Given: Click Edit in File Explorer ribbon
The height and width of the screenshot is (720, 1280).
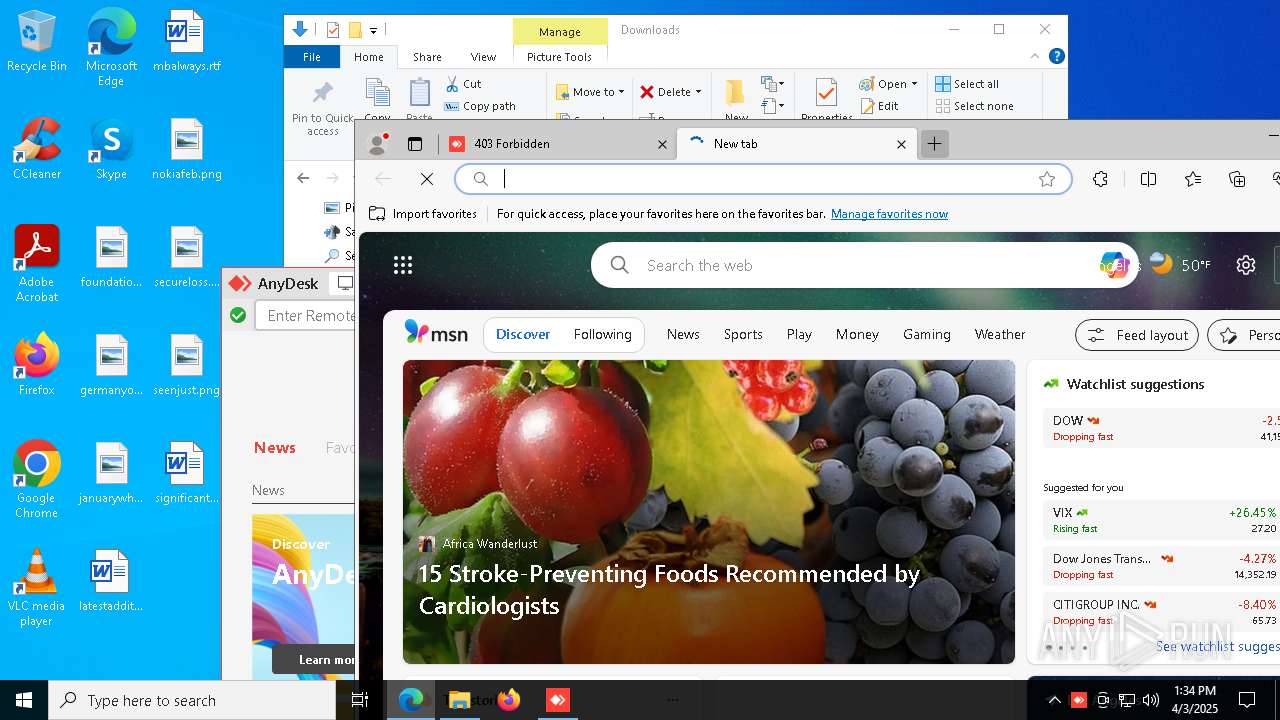Looking at the screenshot, I should [x=879, y=106].
